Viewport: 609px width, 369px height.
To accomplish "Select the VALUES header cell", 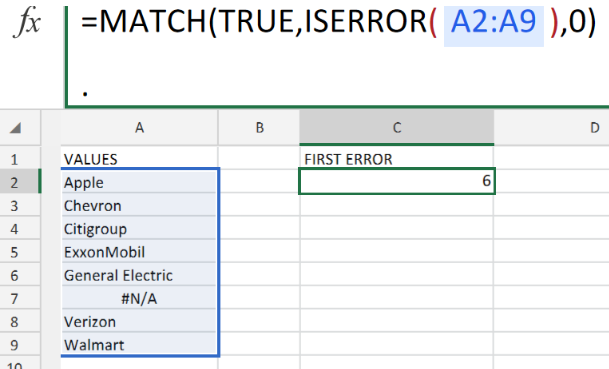I will [139, 159].
